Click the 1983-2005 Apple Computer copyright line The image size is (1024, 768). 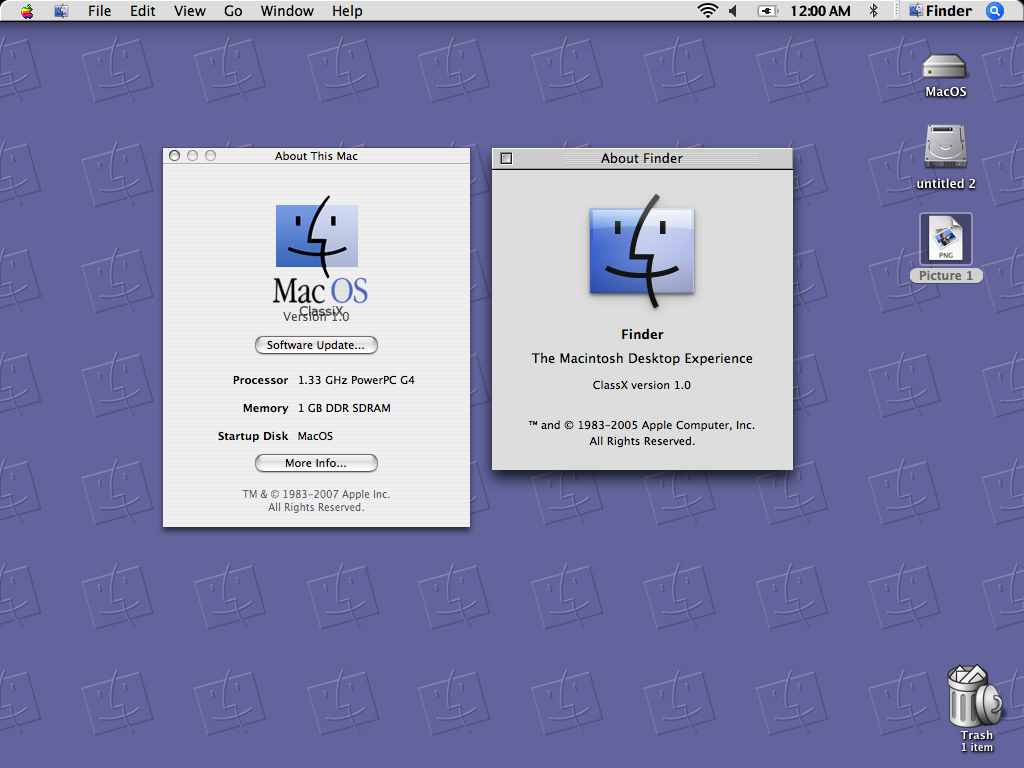(x=641, y=425)
